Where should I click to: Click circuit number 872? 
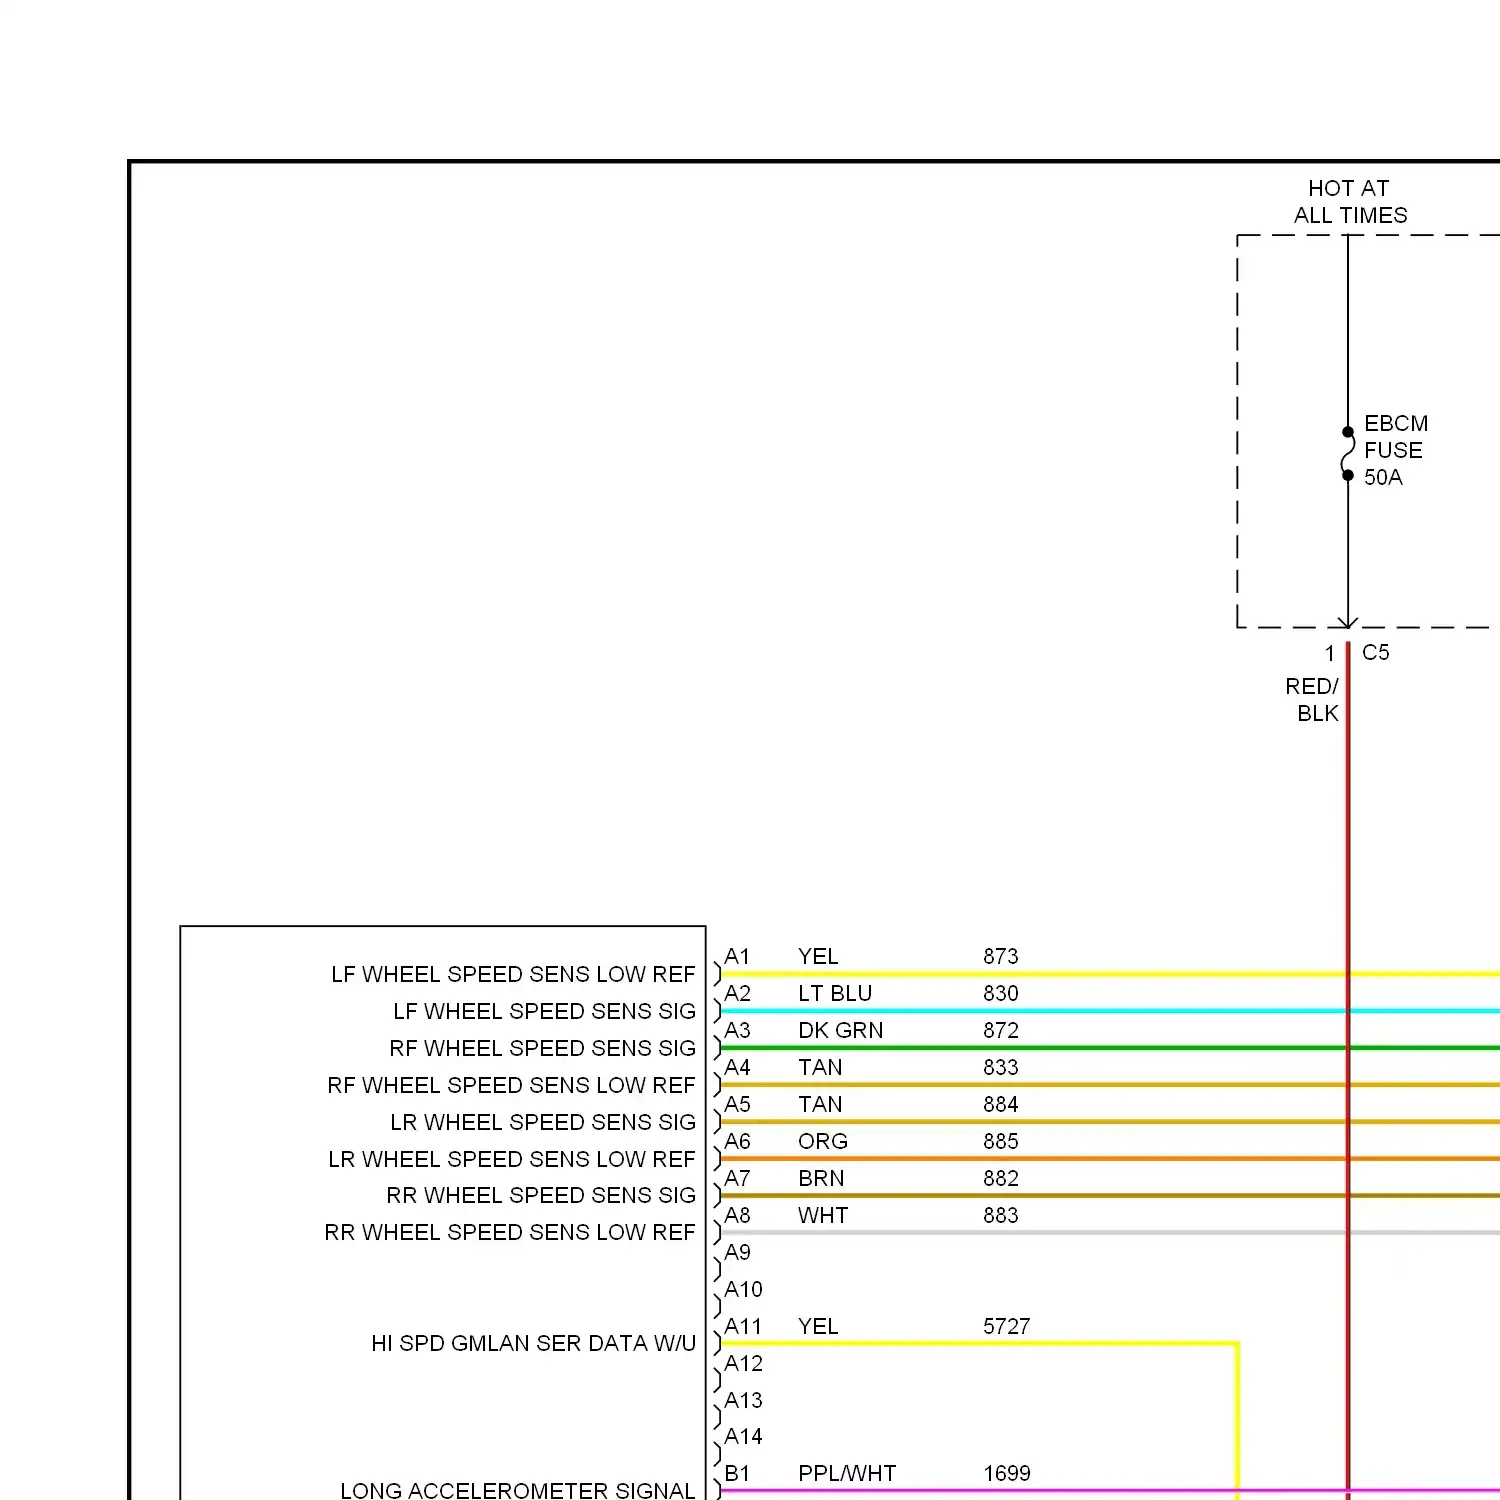1000,1030
